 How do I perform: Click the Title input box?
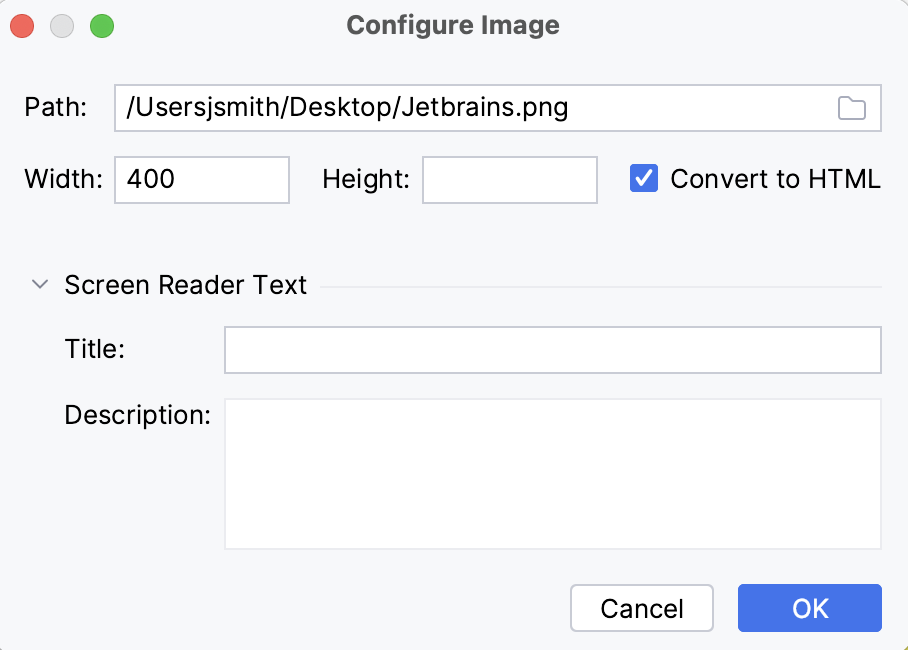click(552, 349)
